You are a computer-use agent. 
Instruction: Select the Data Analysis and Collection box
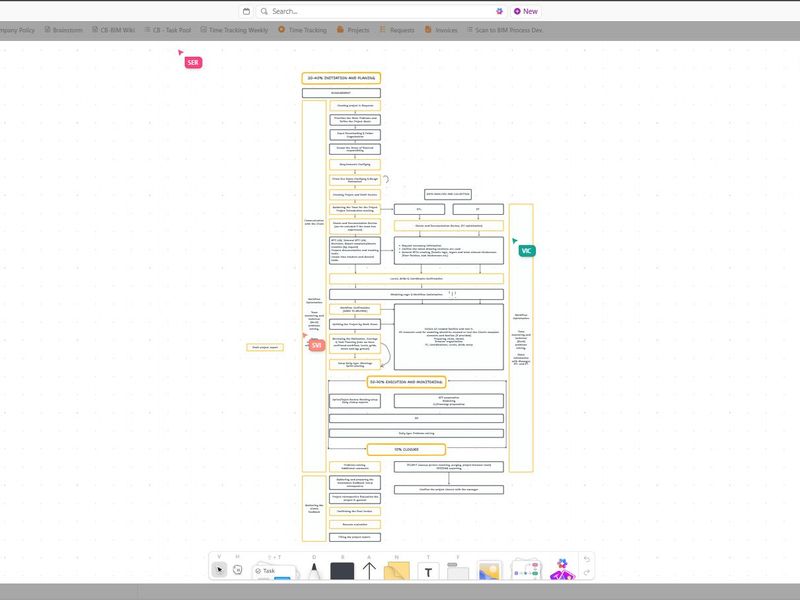click(448, 194)
